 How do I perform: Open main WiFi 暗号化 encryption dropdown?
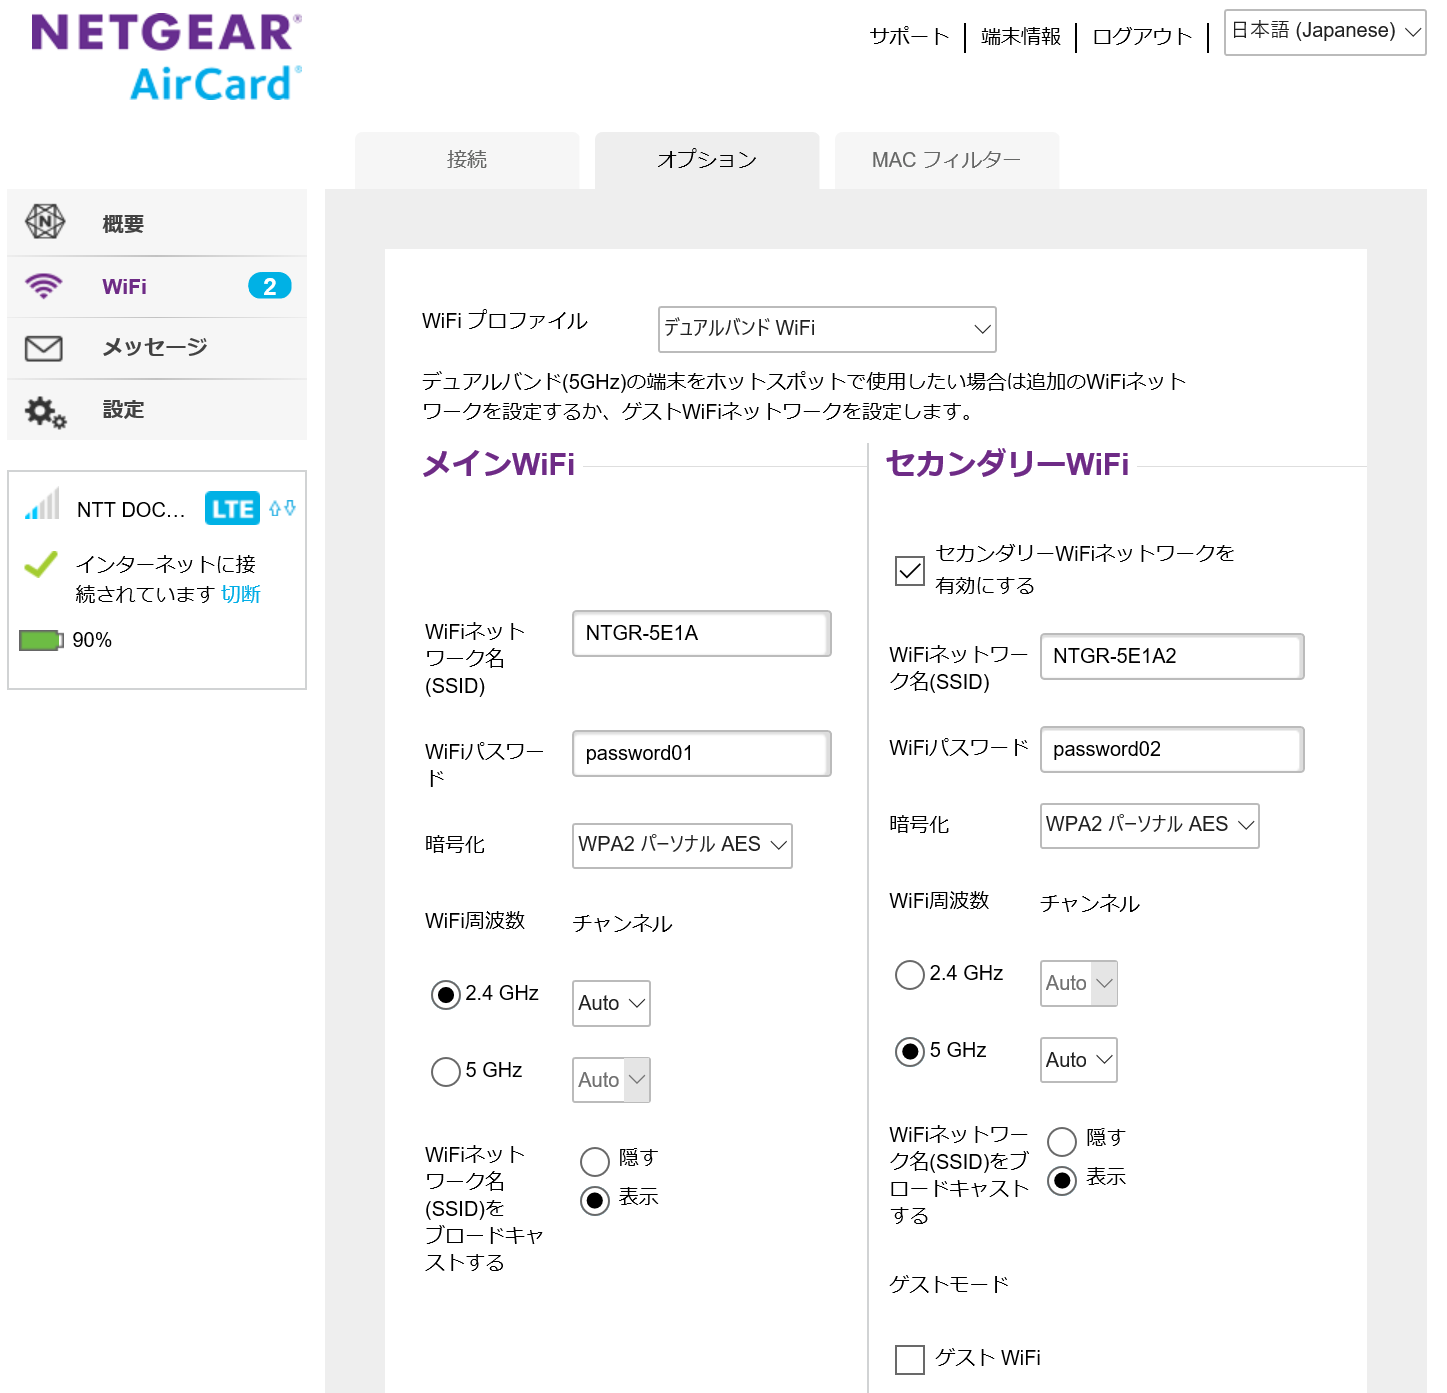click(682, 845)
